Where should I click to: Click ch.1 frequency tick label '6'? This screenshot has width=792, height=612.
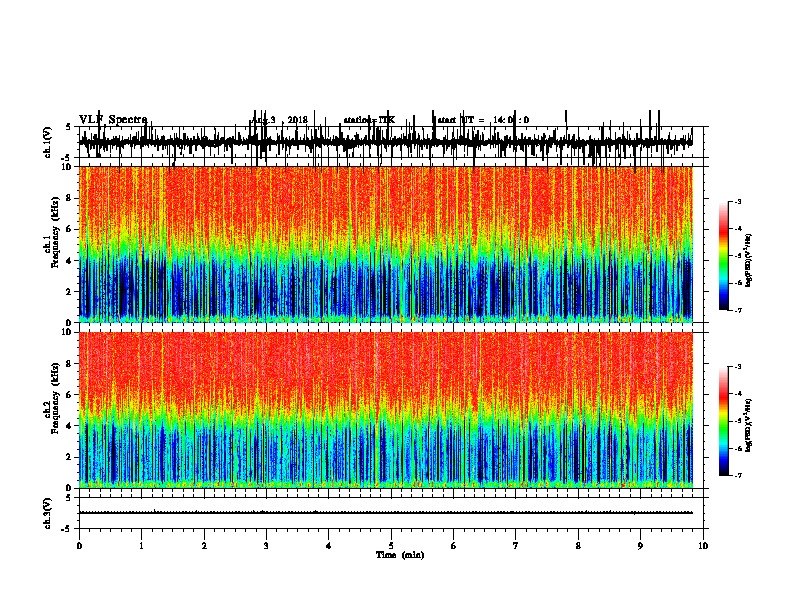pos(70,229)
